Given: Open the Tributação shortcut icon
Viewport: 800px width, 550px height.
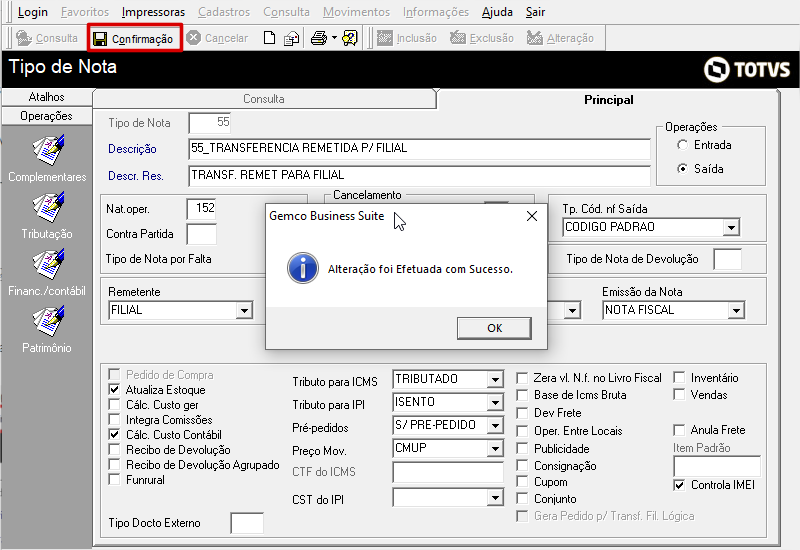Looking at the screenshot, I should (x=48, y=207).
